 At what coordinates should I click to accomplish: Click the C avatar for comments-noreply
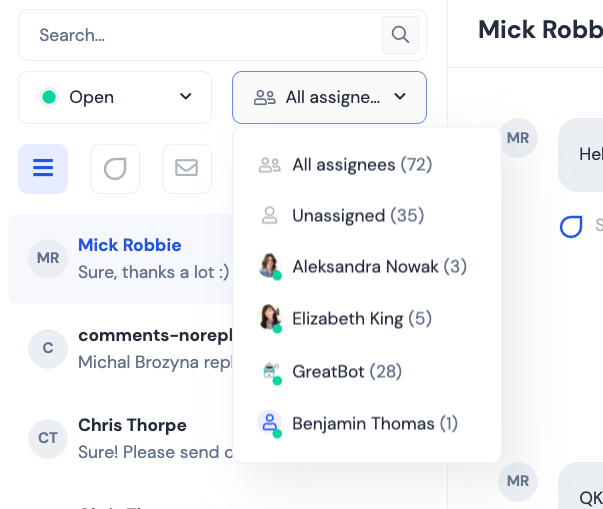click(48, 349)
